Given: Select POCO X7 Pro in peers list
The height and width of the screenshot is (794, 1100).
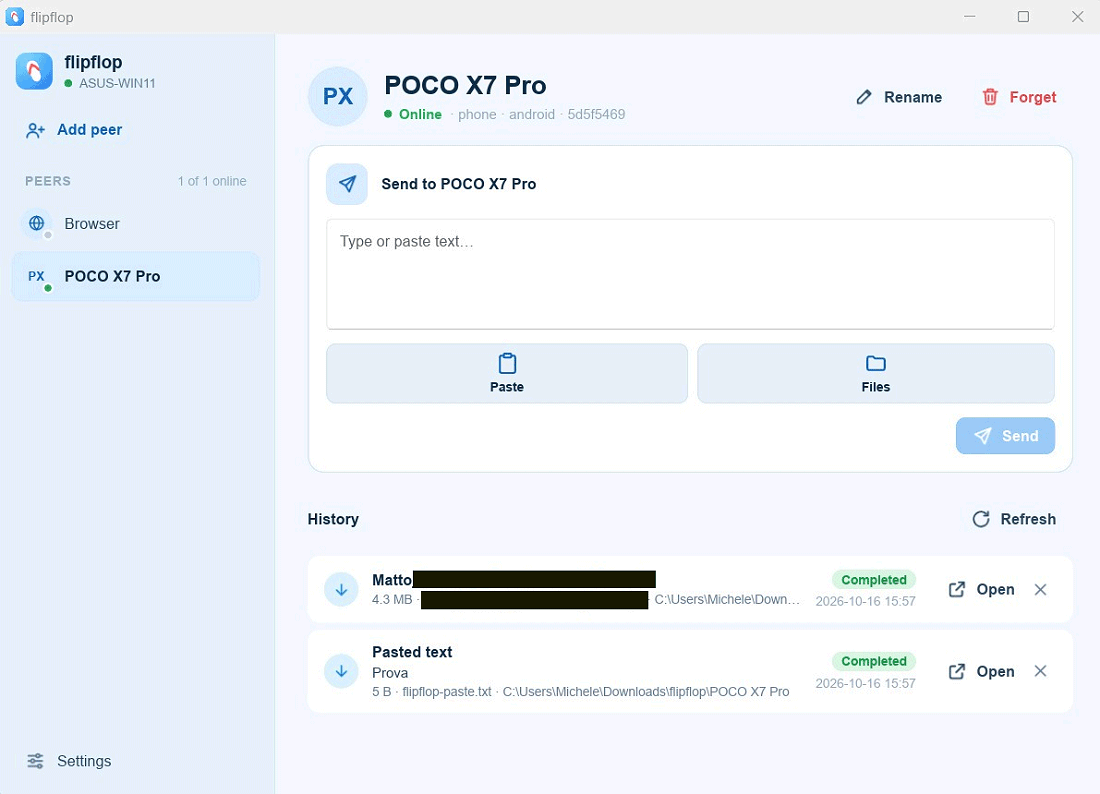Looking at the screenshot, I should pyautogui.click(x=135, y=276).
